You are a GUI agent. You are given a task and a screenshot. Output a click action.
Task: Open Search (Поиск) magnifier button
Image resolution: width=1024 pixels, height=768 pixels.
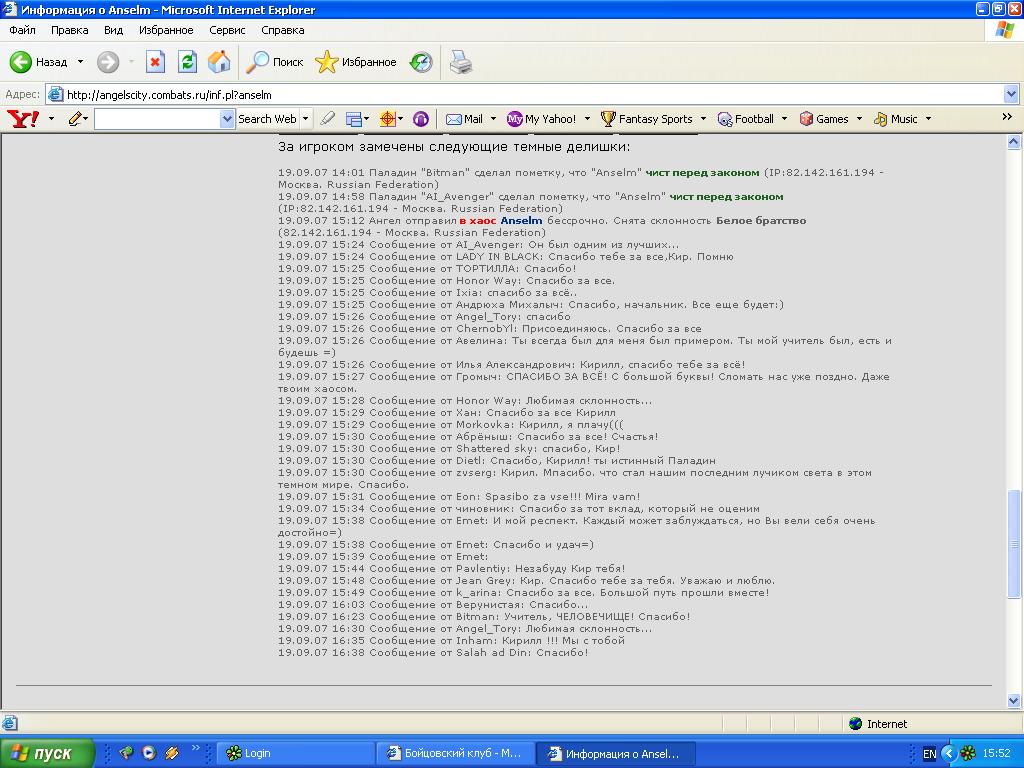(275, 62)
